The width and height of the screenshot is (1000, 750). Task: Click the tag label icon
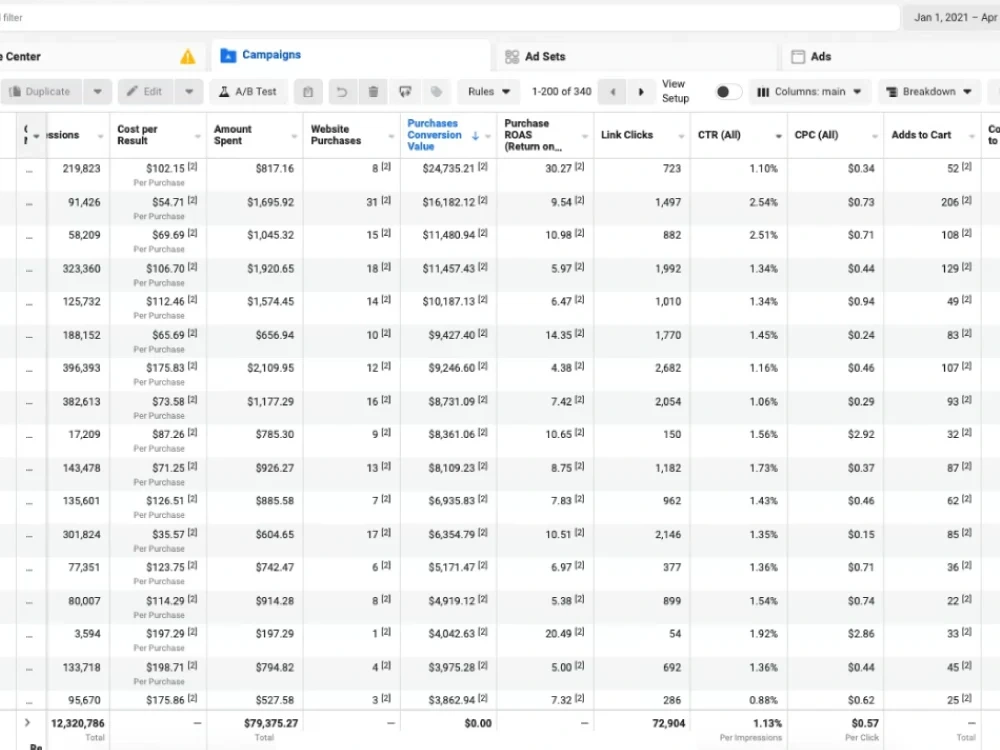[x=436, y=92]
